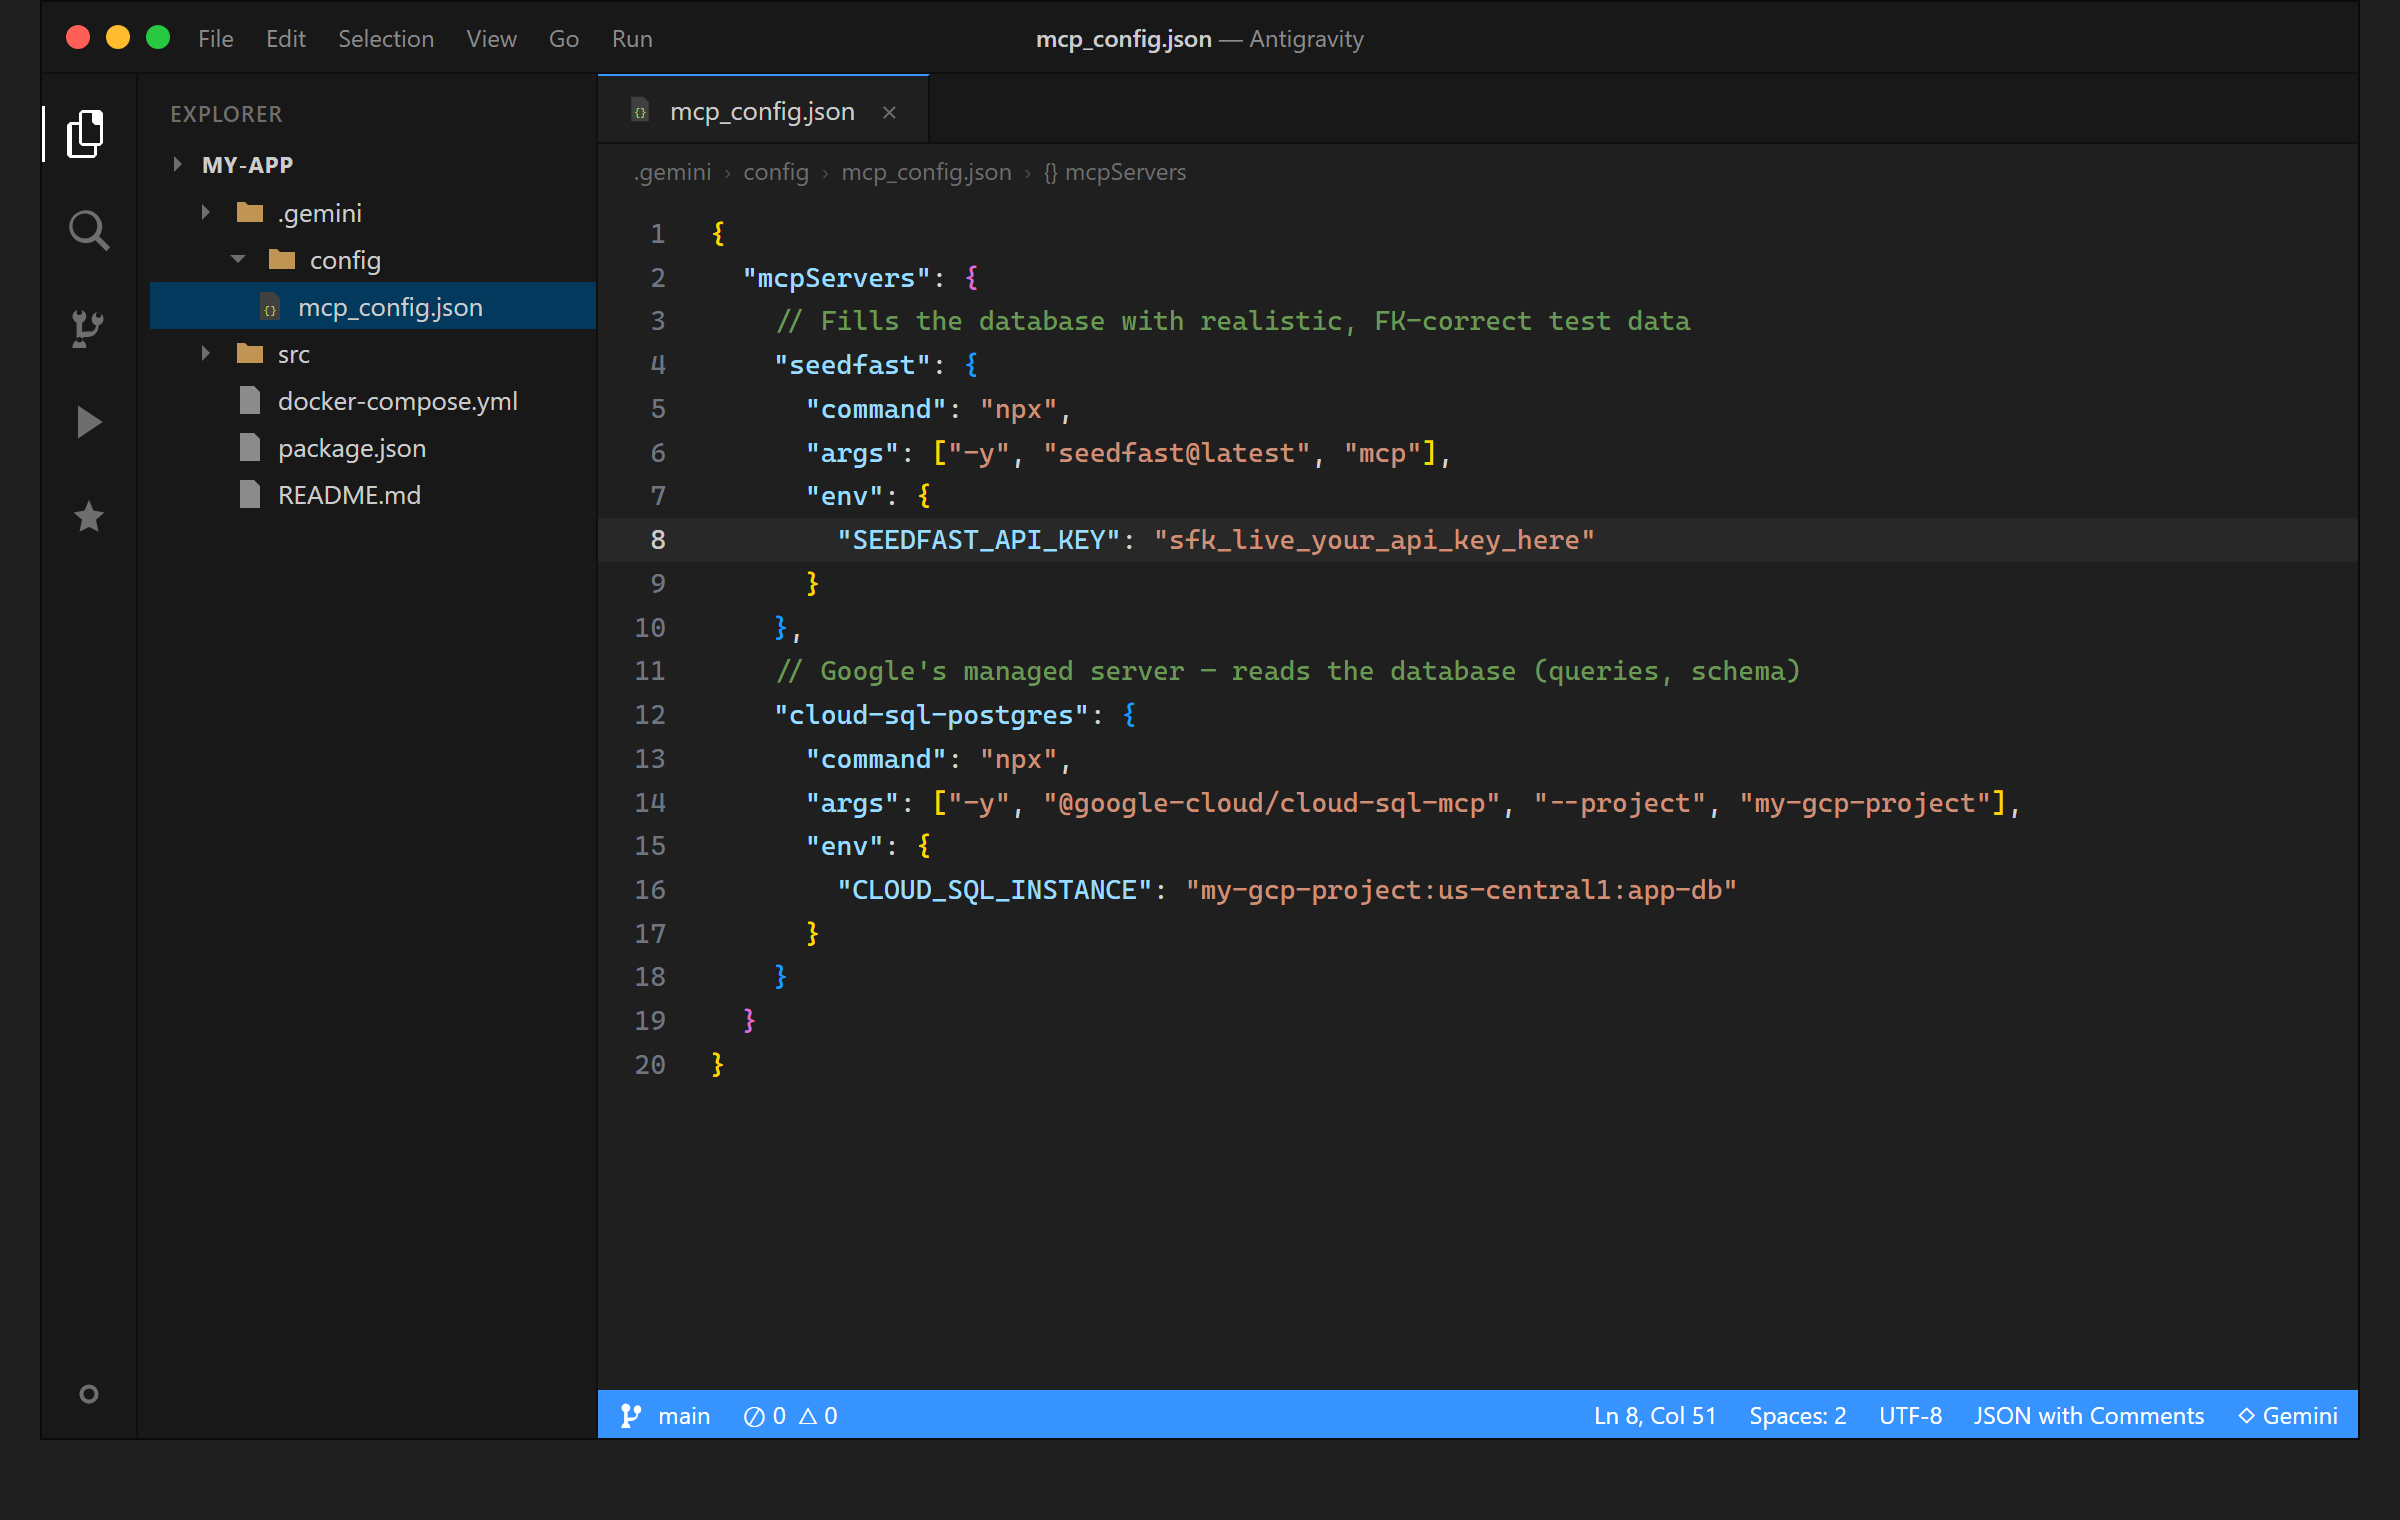Click the git branch icon in status bar
This screenshot has width=2400, height=1520.
(630, 1415)
